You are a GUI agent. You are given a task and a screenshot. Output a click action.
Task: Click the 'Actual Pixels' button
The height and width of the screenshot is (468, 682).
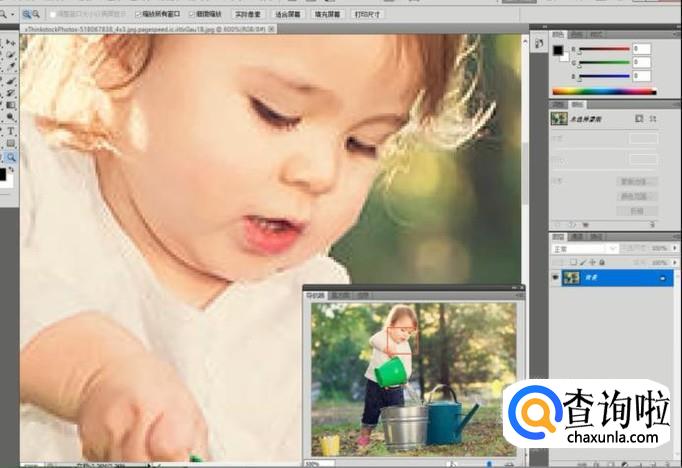pyautogui.click(x=246, y=15)
